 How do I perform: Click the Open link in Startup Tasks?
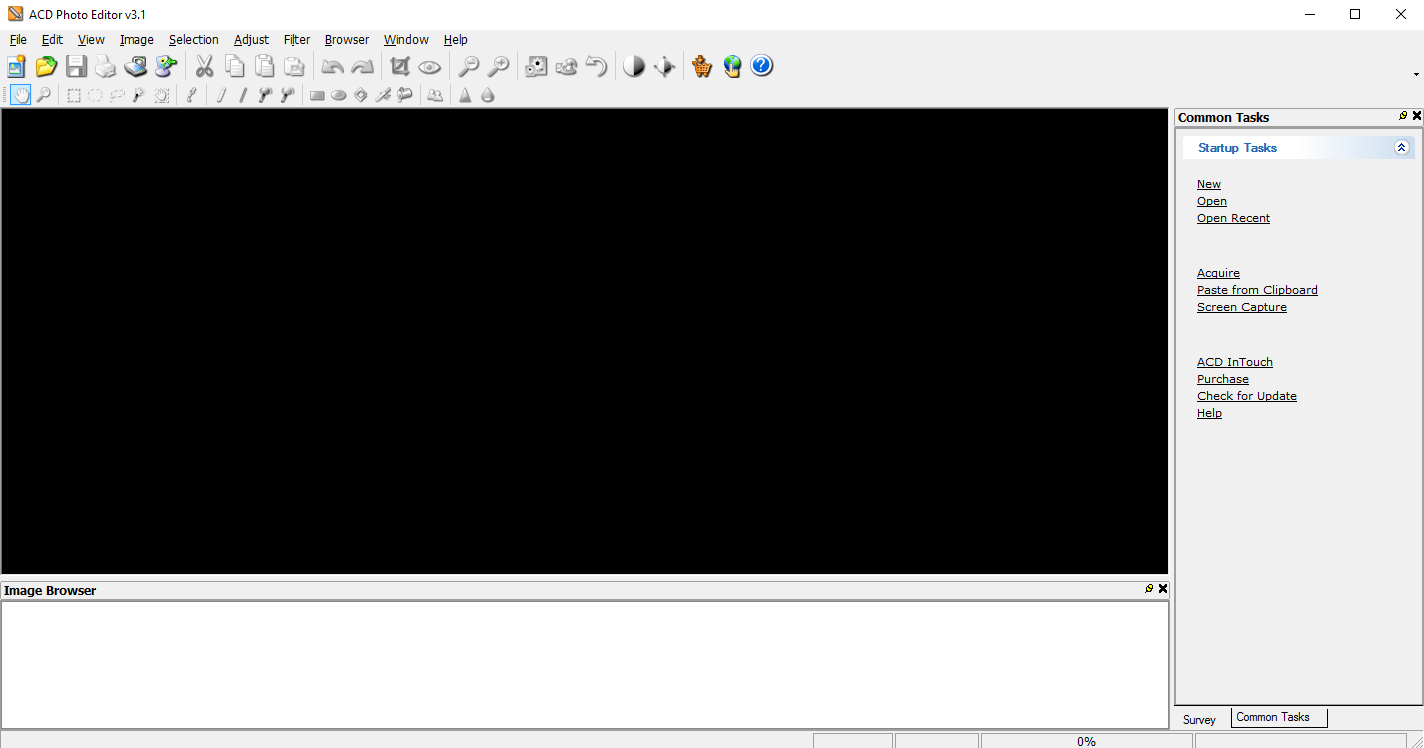tap(1212, 201)
